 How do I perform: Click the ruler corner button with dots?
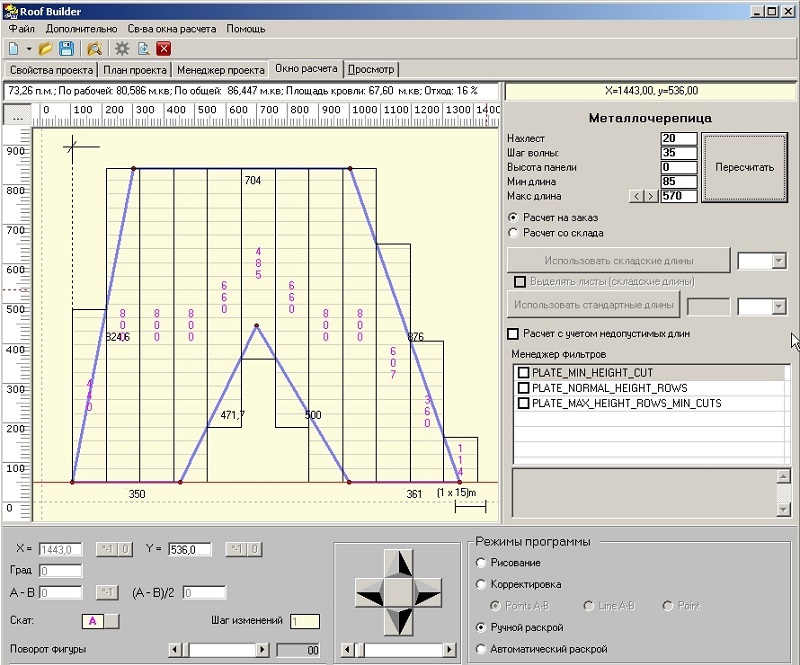coord(17,114)
